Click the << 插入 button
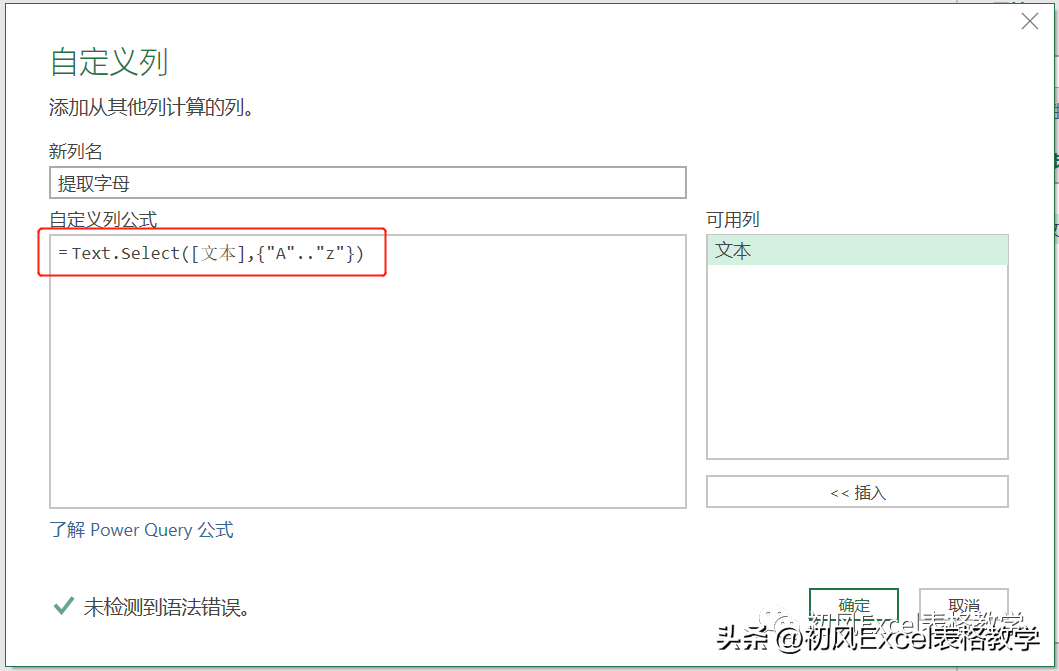The height and width of the screenshot is (671, 1059). [857, 492]
